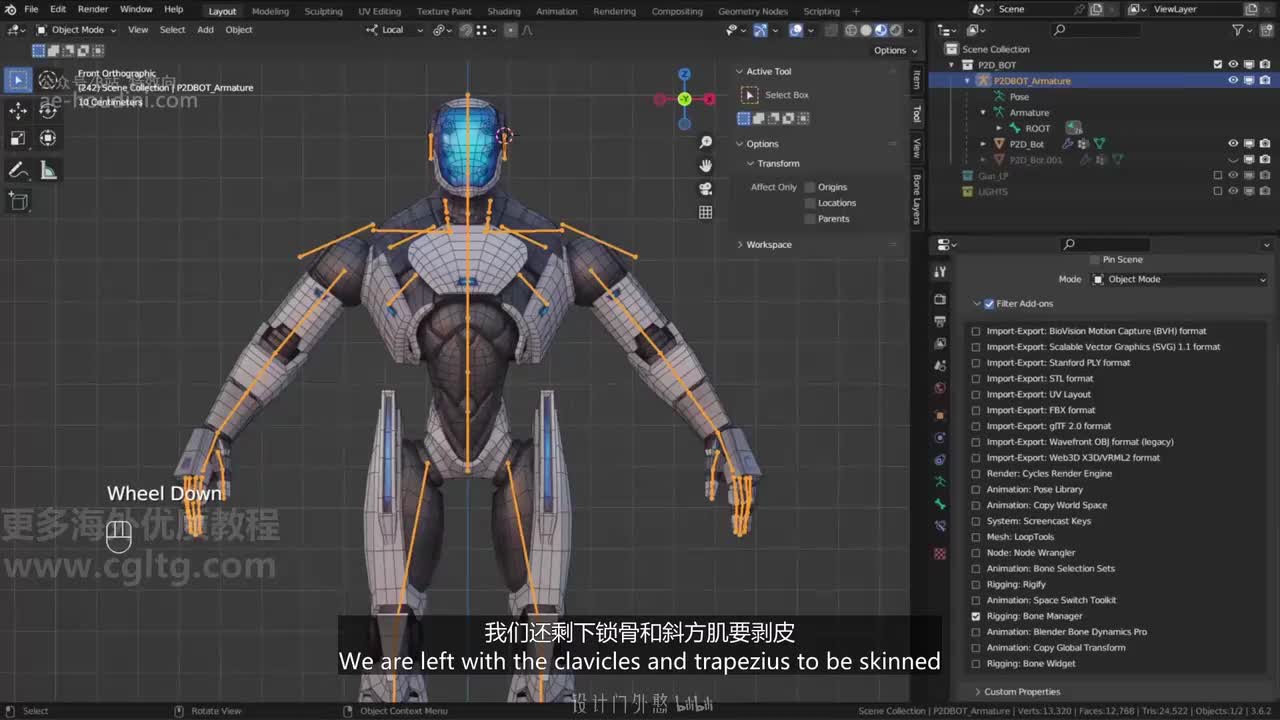This screenshot has height=720, width=1280.
Task: Click the Blender logo menu icon
Action: coord(11,10)
